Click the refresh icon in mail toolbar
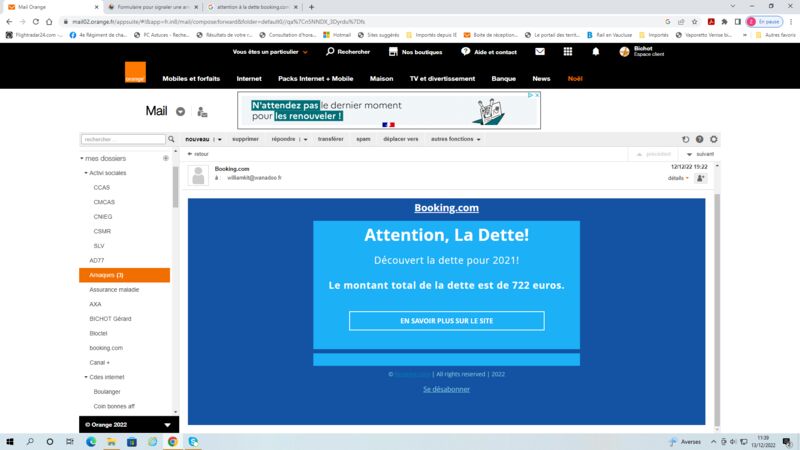The image size is (800, 450). coord(685,139)
